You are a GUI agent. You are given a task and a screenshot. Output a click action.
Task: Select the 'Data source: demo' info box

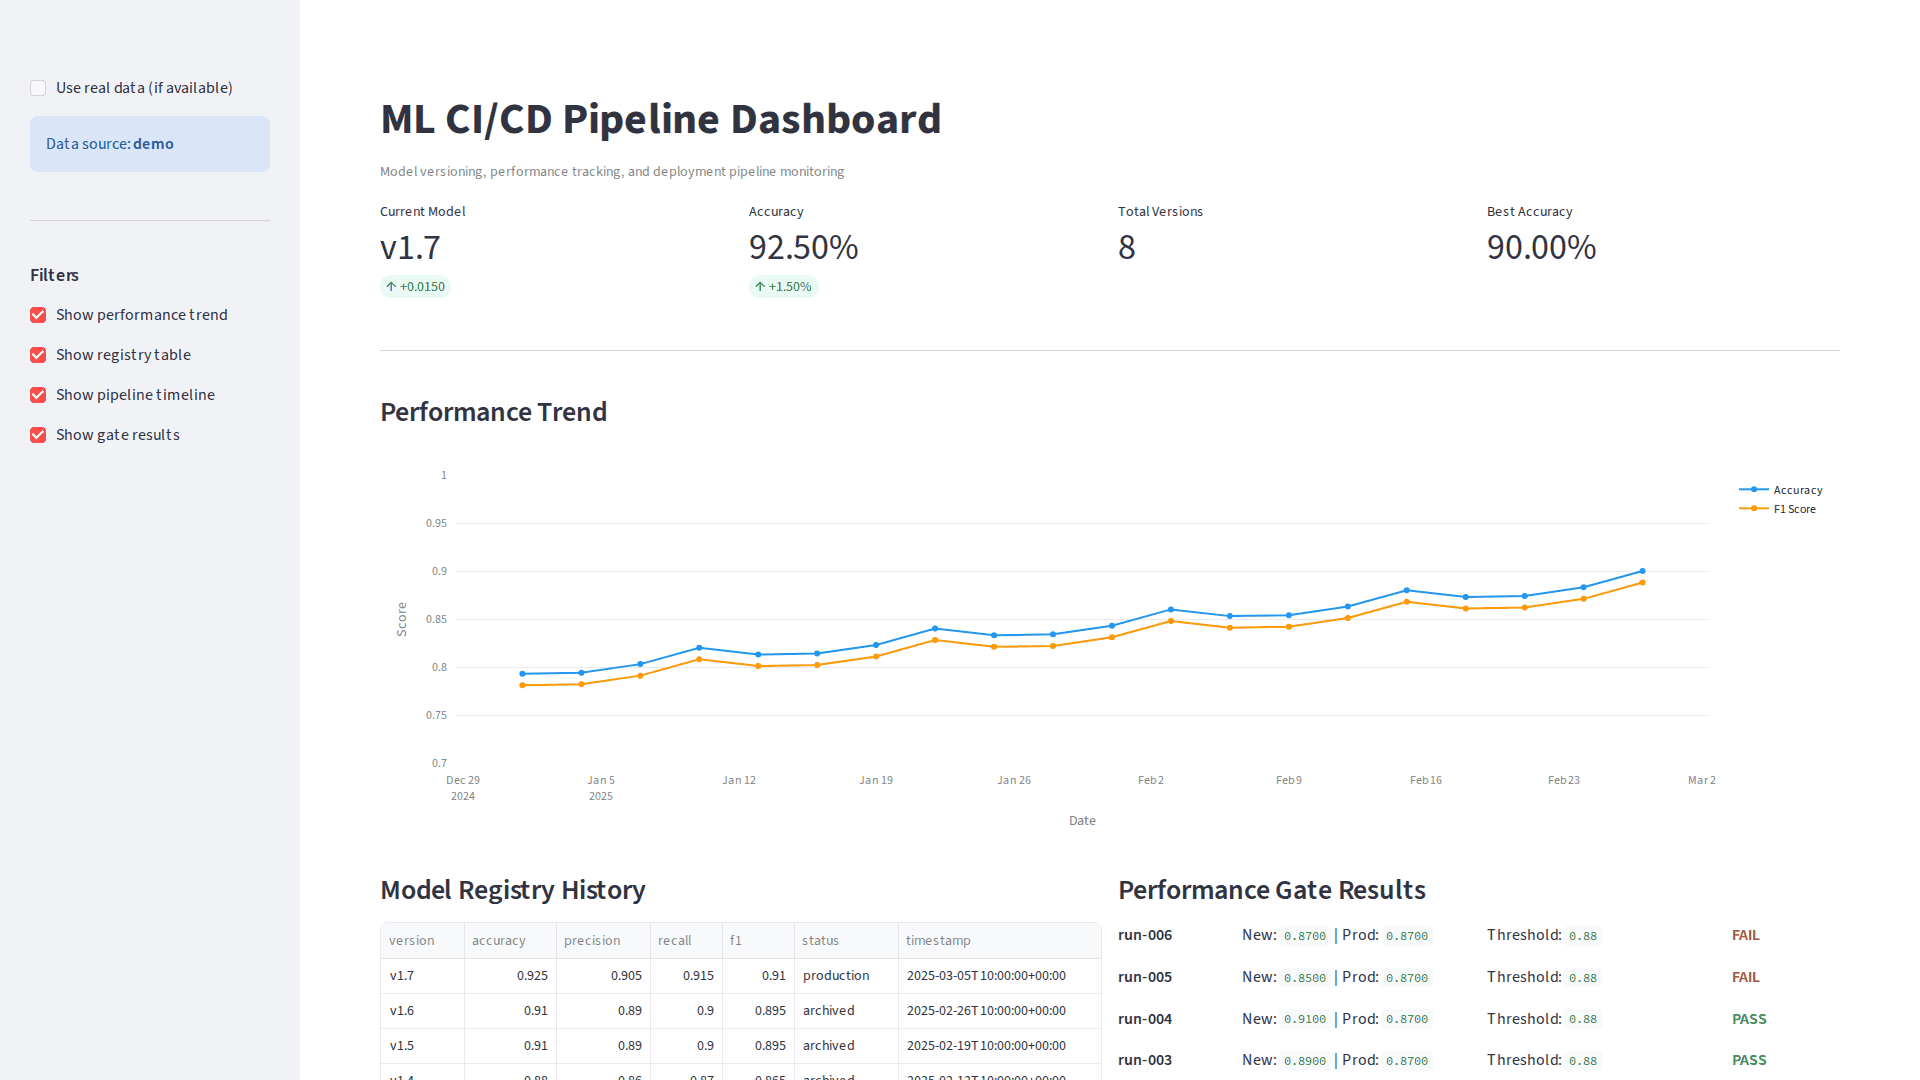tap(149, 143)
